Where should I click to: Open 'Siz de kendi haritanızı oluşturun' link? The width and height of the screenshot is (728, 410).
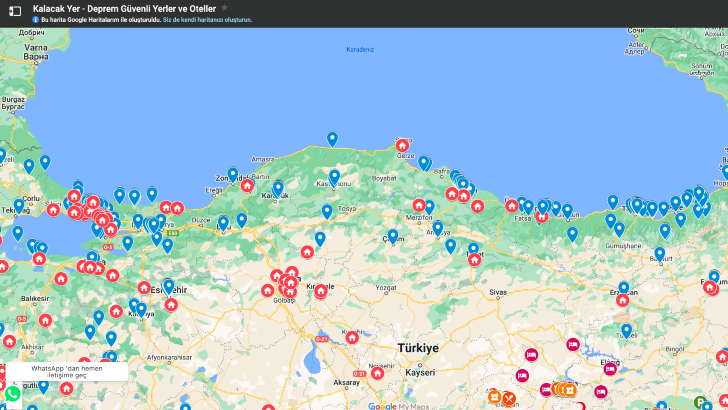207,20
